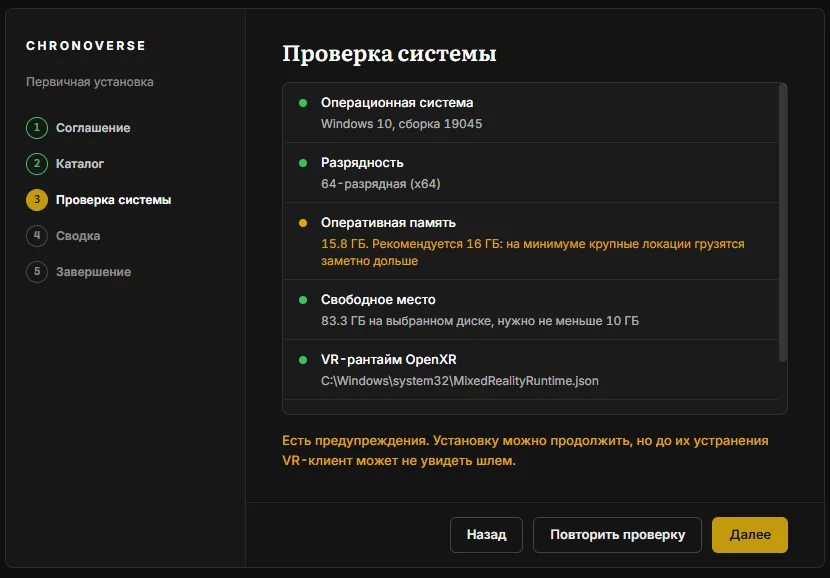This screenshot has height=578, width=830.
Task: Click green status dot for VR-рантайм OpenXR
Action: pyautogui.click(x=303, y=360)
